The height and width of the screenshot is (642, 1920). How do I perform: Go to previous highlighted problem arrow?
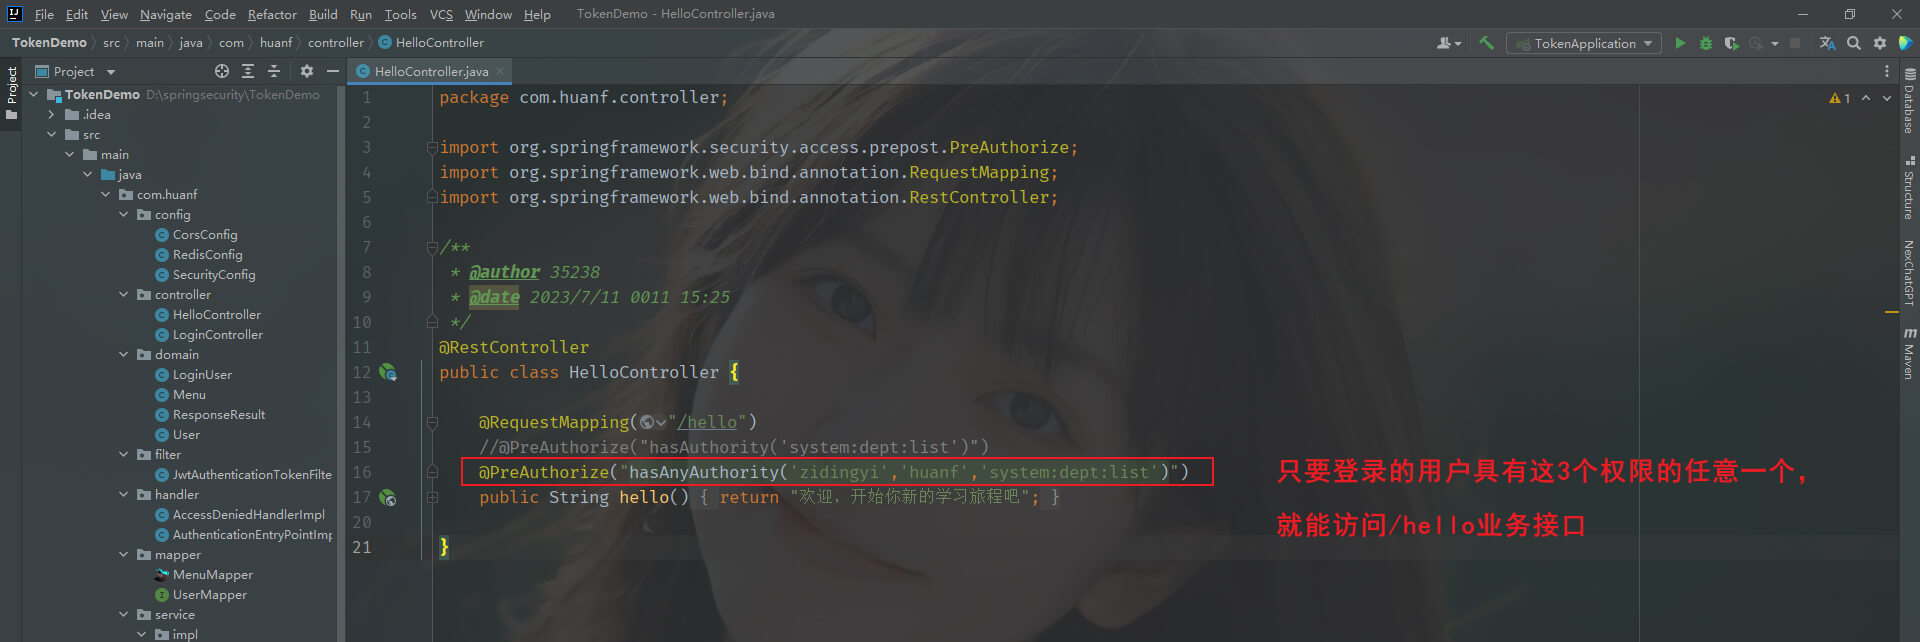tap(1866, 98)
